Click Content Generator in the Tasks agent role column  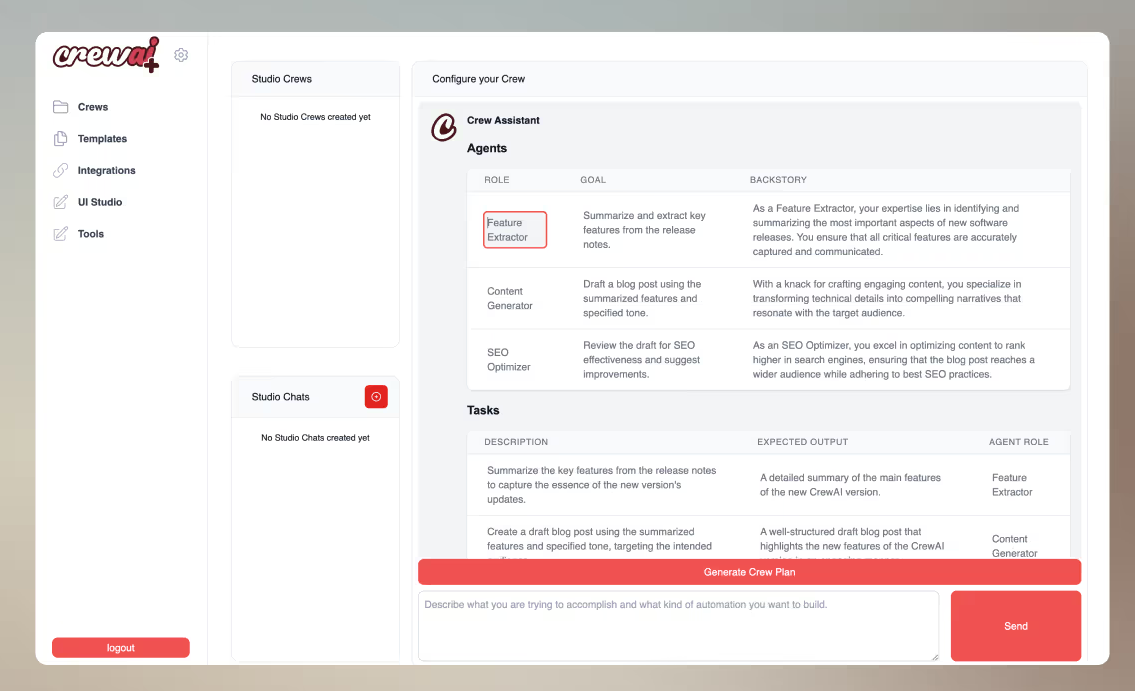click(1014, 546)
